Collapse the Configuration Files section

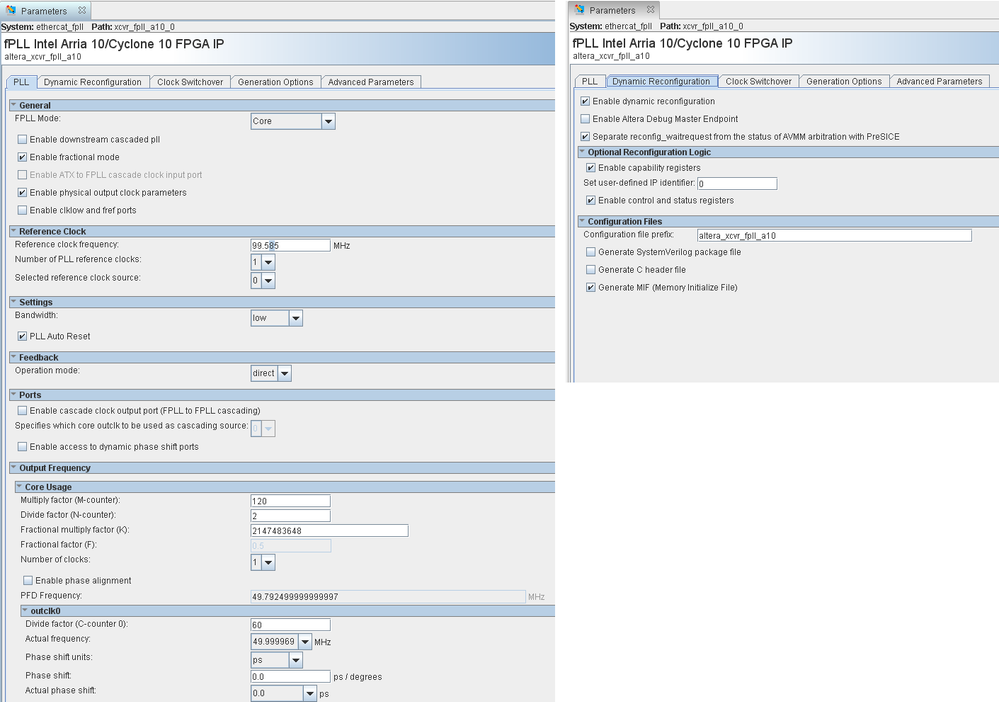582,221
